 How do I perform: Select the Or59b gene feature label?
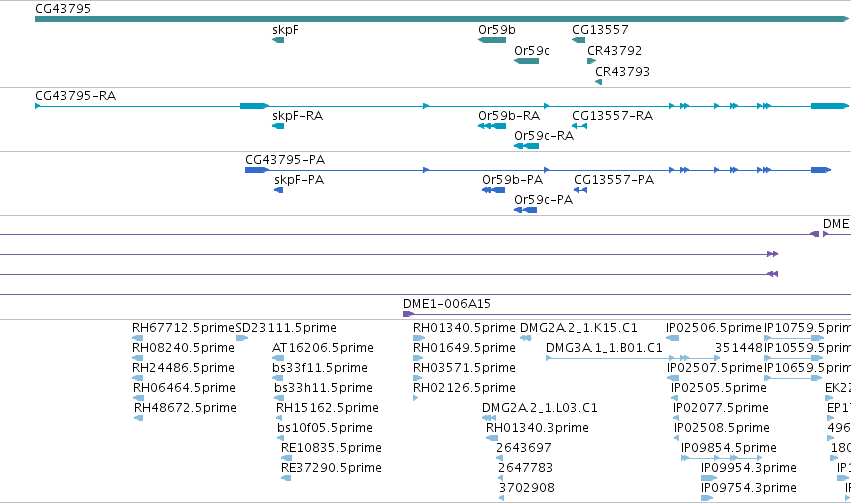click(497, 30)
